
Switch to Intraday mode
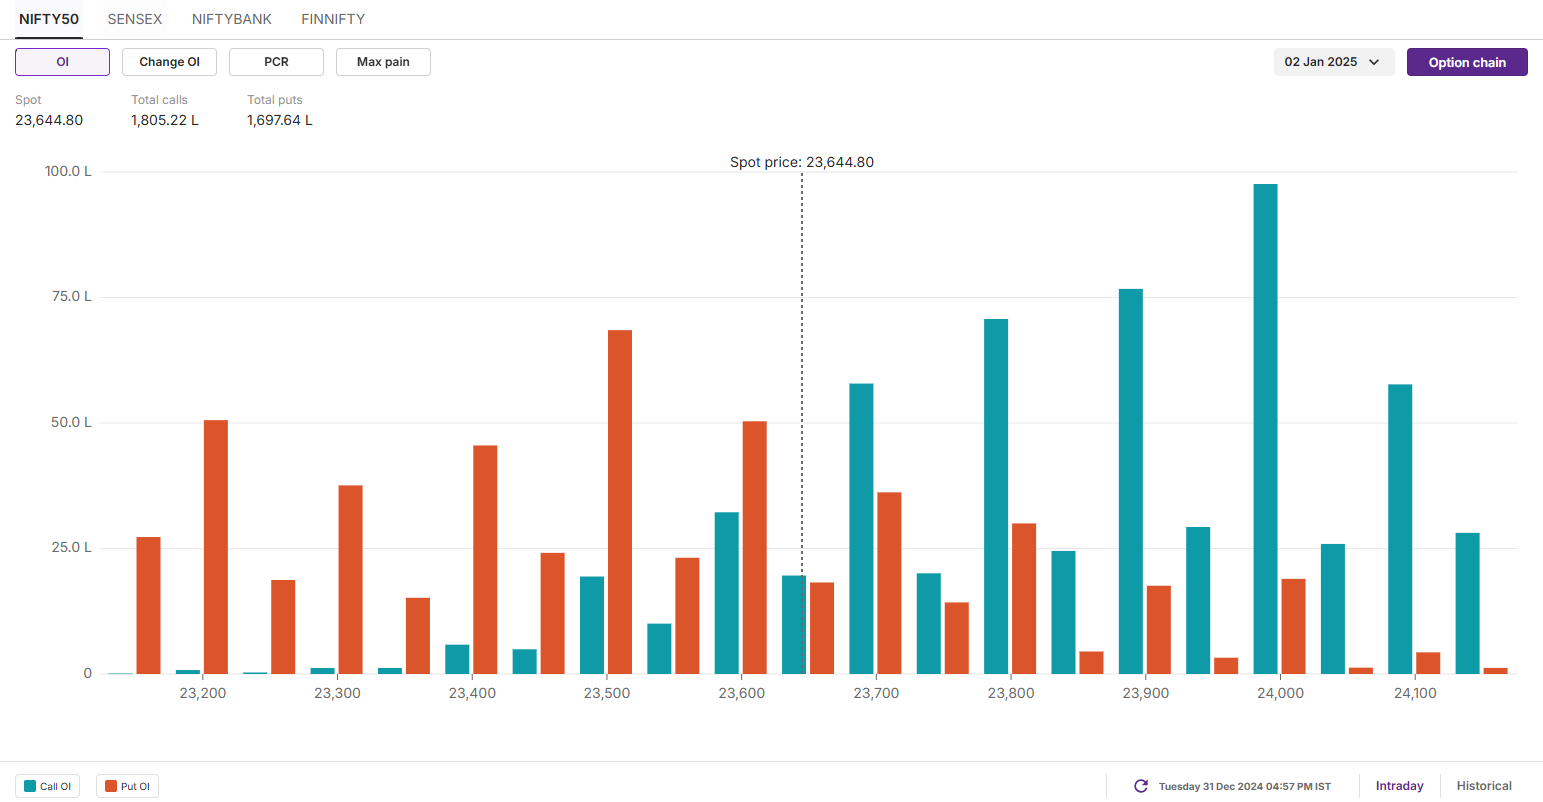click(1399, 786)
